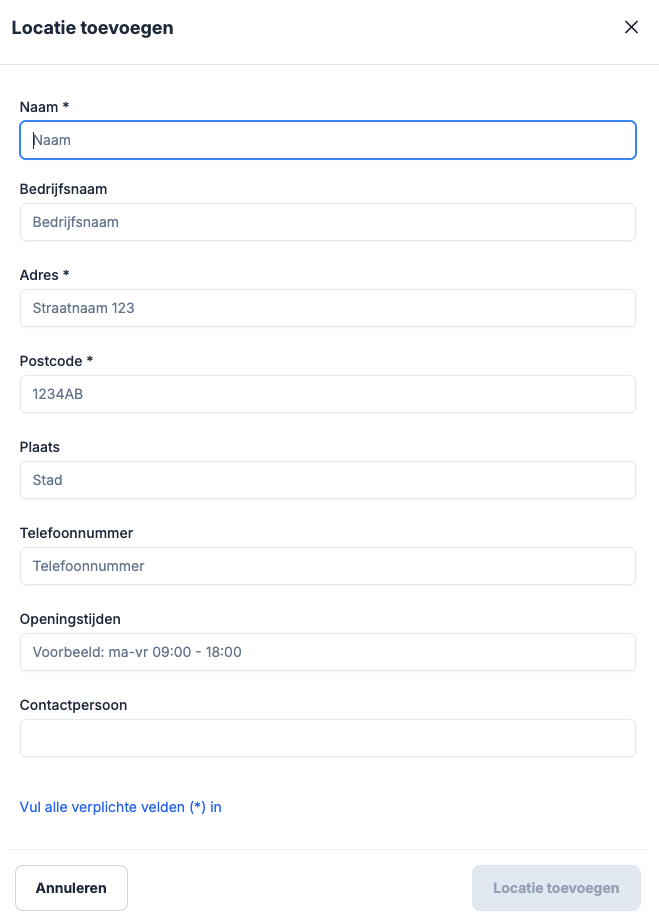Select the Postcode input showing 1234AB
Image resolution: width=659 pixels, height=924 pixels.
click(x=328, y=394)
